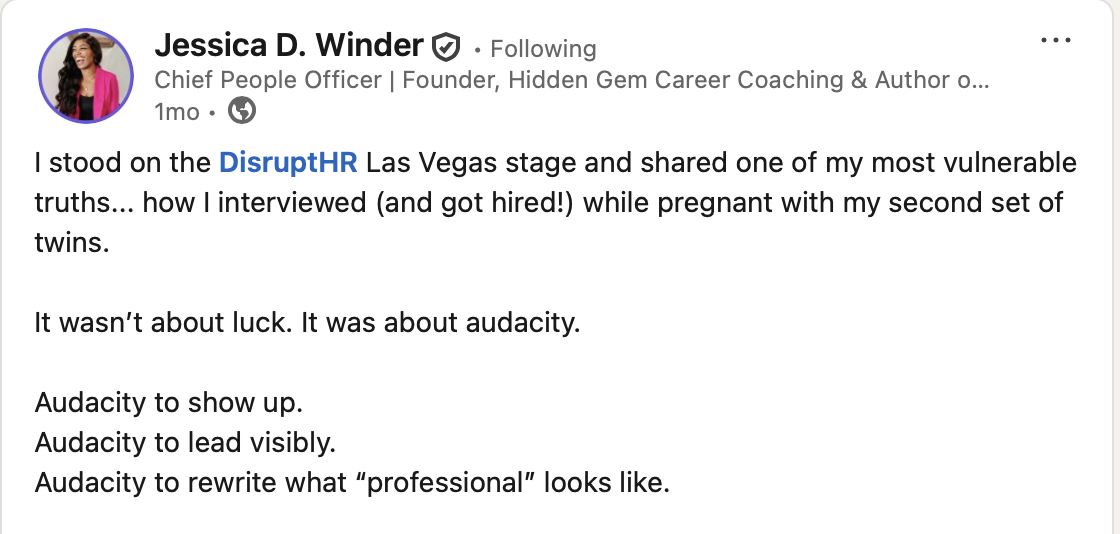Click the Following status label

pyautogui.click(x=543, y=48)
